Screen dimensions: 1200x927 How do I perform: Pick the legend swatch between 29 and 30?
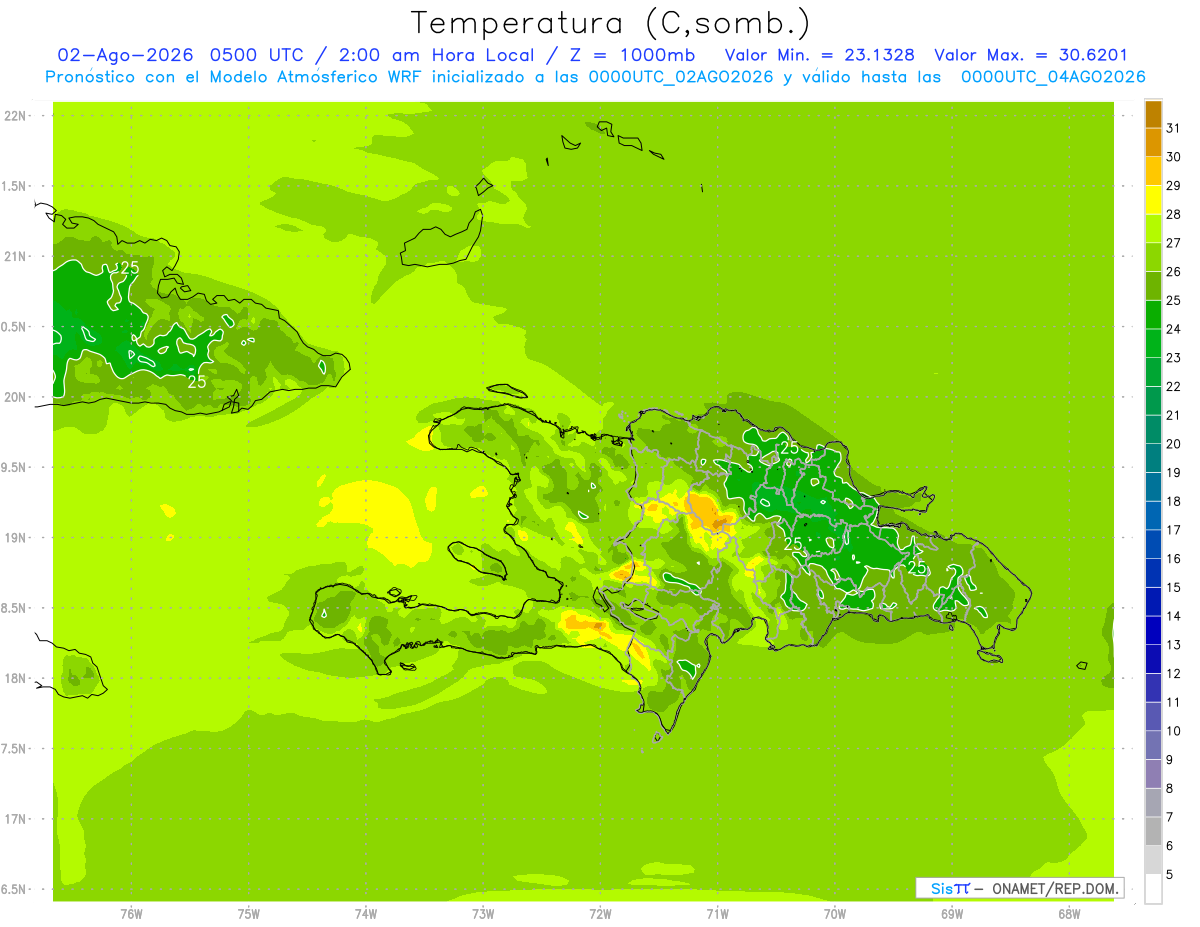1153,172
